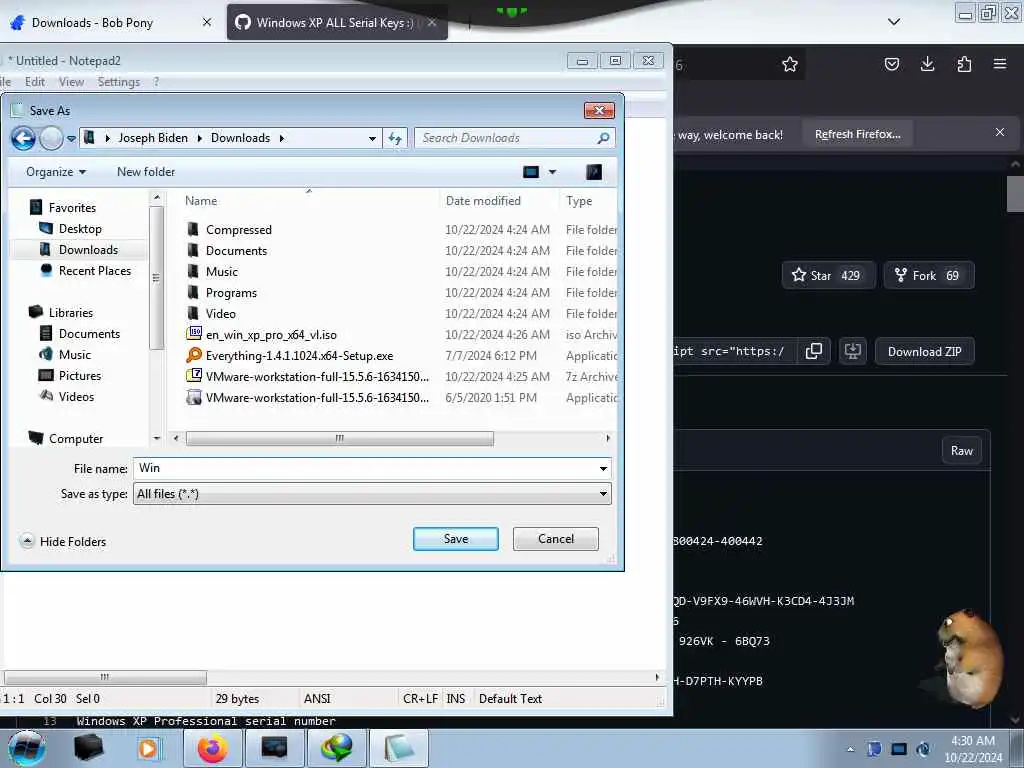Click the File name input field
1024x768 pixels.
pyautogui.click(x=366, y=468)
